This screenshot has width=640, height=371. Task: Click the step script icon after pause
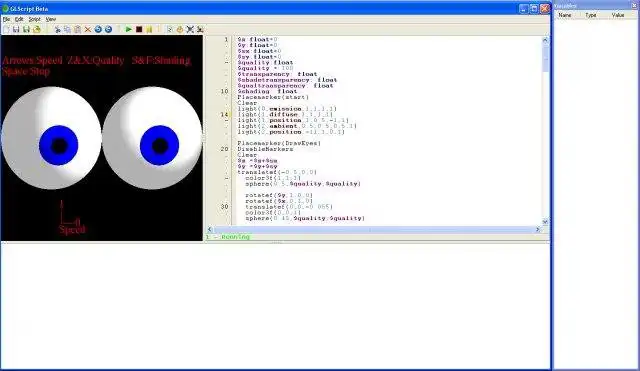[x=169, y=29]
